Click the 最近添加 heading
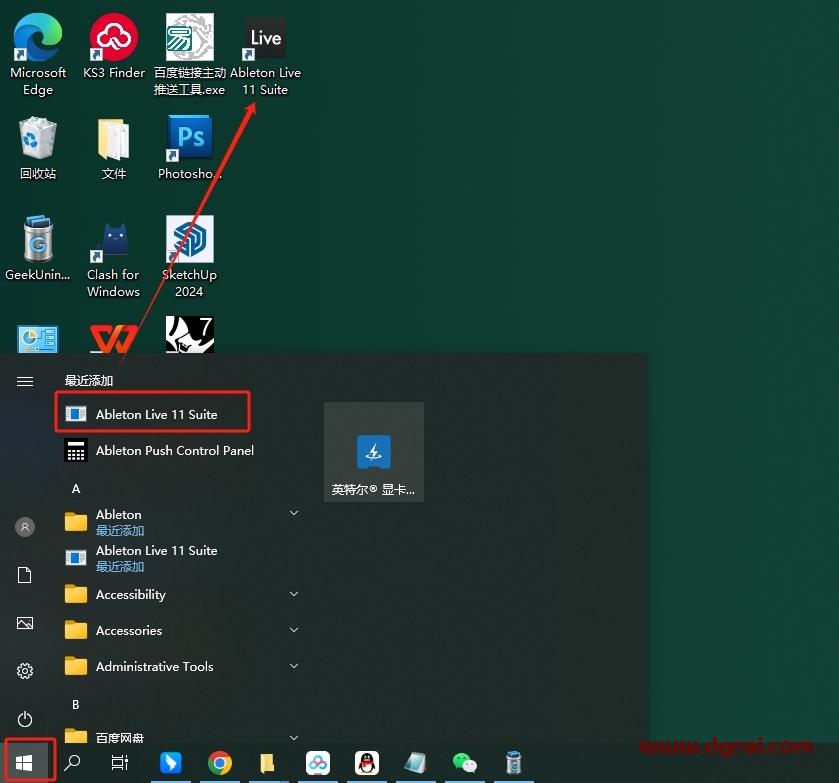839x783 pixels. (x=89, y=381)
